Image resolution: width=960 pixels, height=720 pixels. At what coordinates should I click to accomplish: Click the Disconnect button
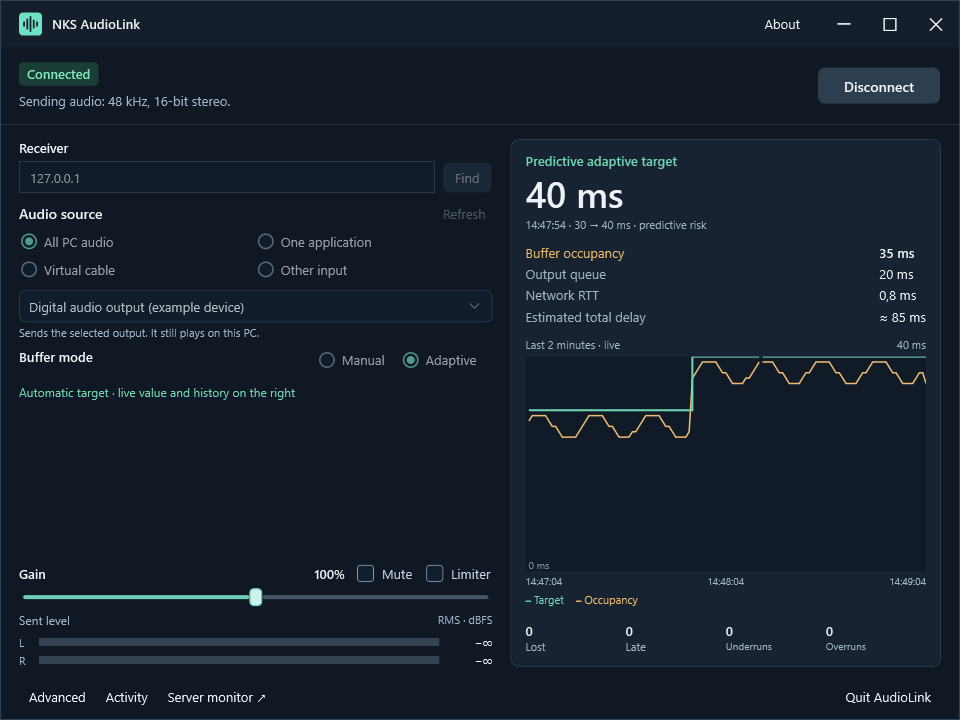[879, 86]
